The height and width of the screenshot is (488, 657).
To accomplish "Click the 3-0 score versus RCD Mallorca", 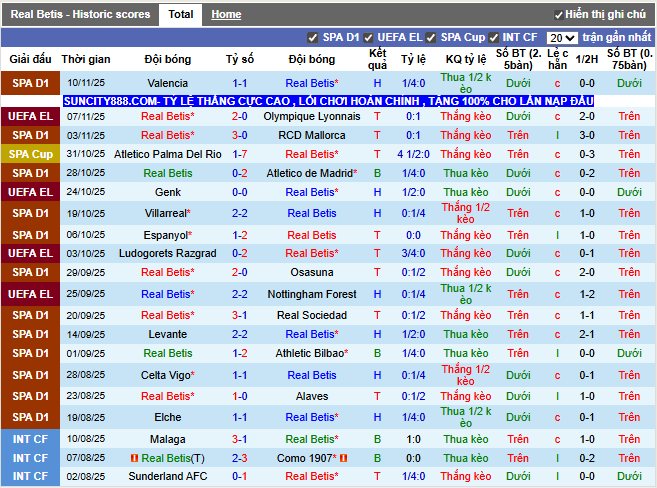I will pos(240,135).
